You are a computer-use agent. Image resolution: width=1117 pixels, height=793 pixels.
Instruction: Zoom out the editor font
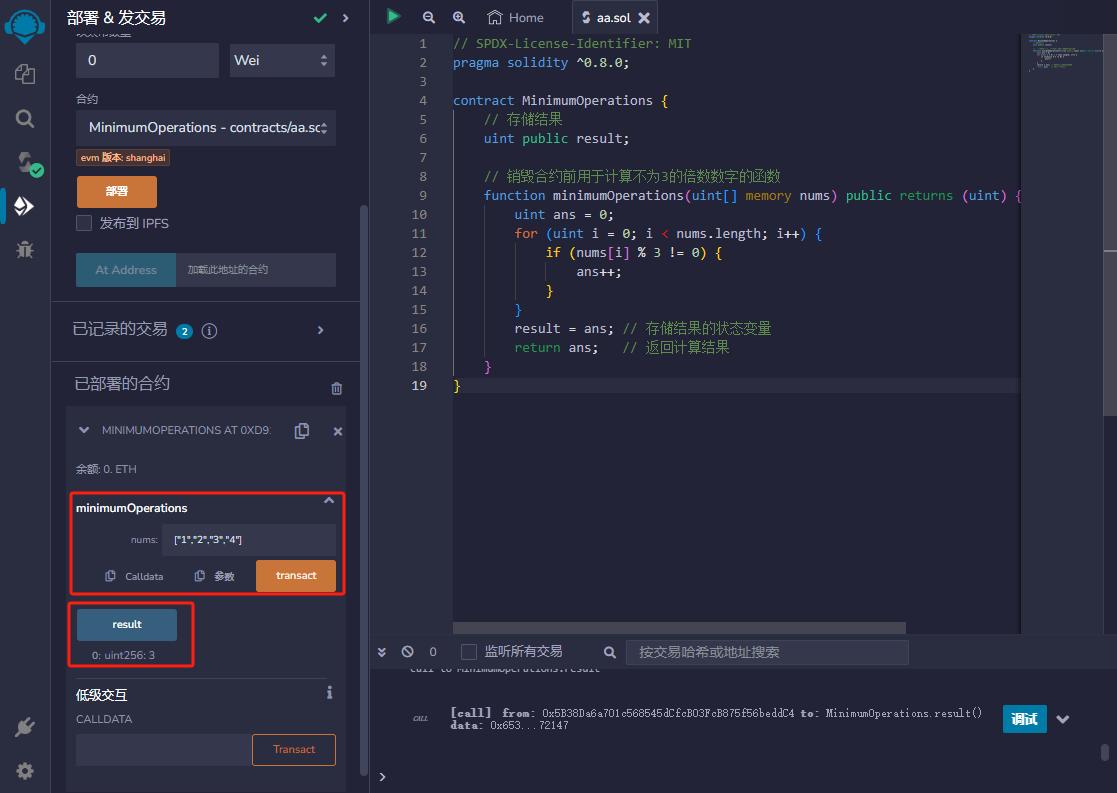click(x=428, y=17)
